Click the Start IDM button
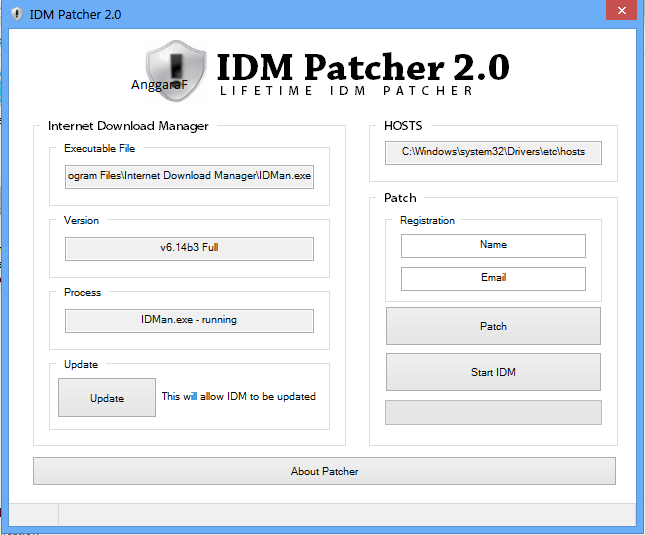This screenshot has width=645, height=535. click(x=493, y=372)
